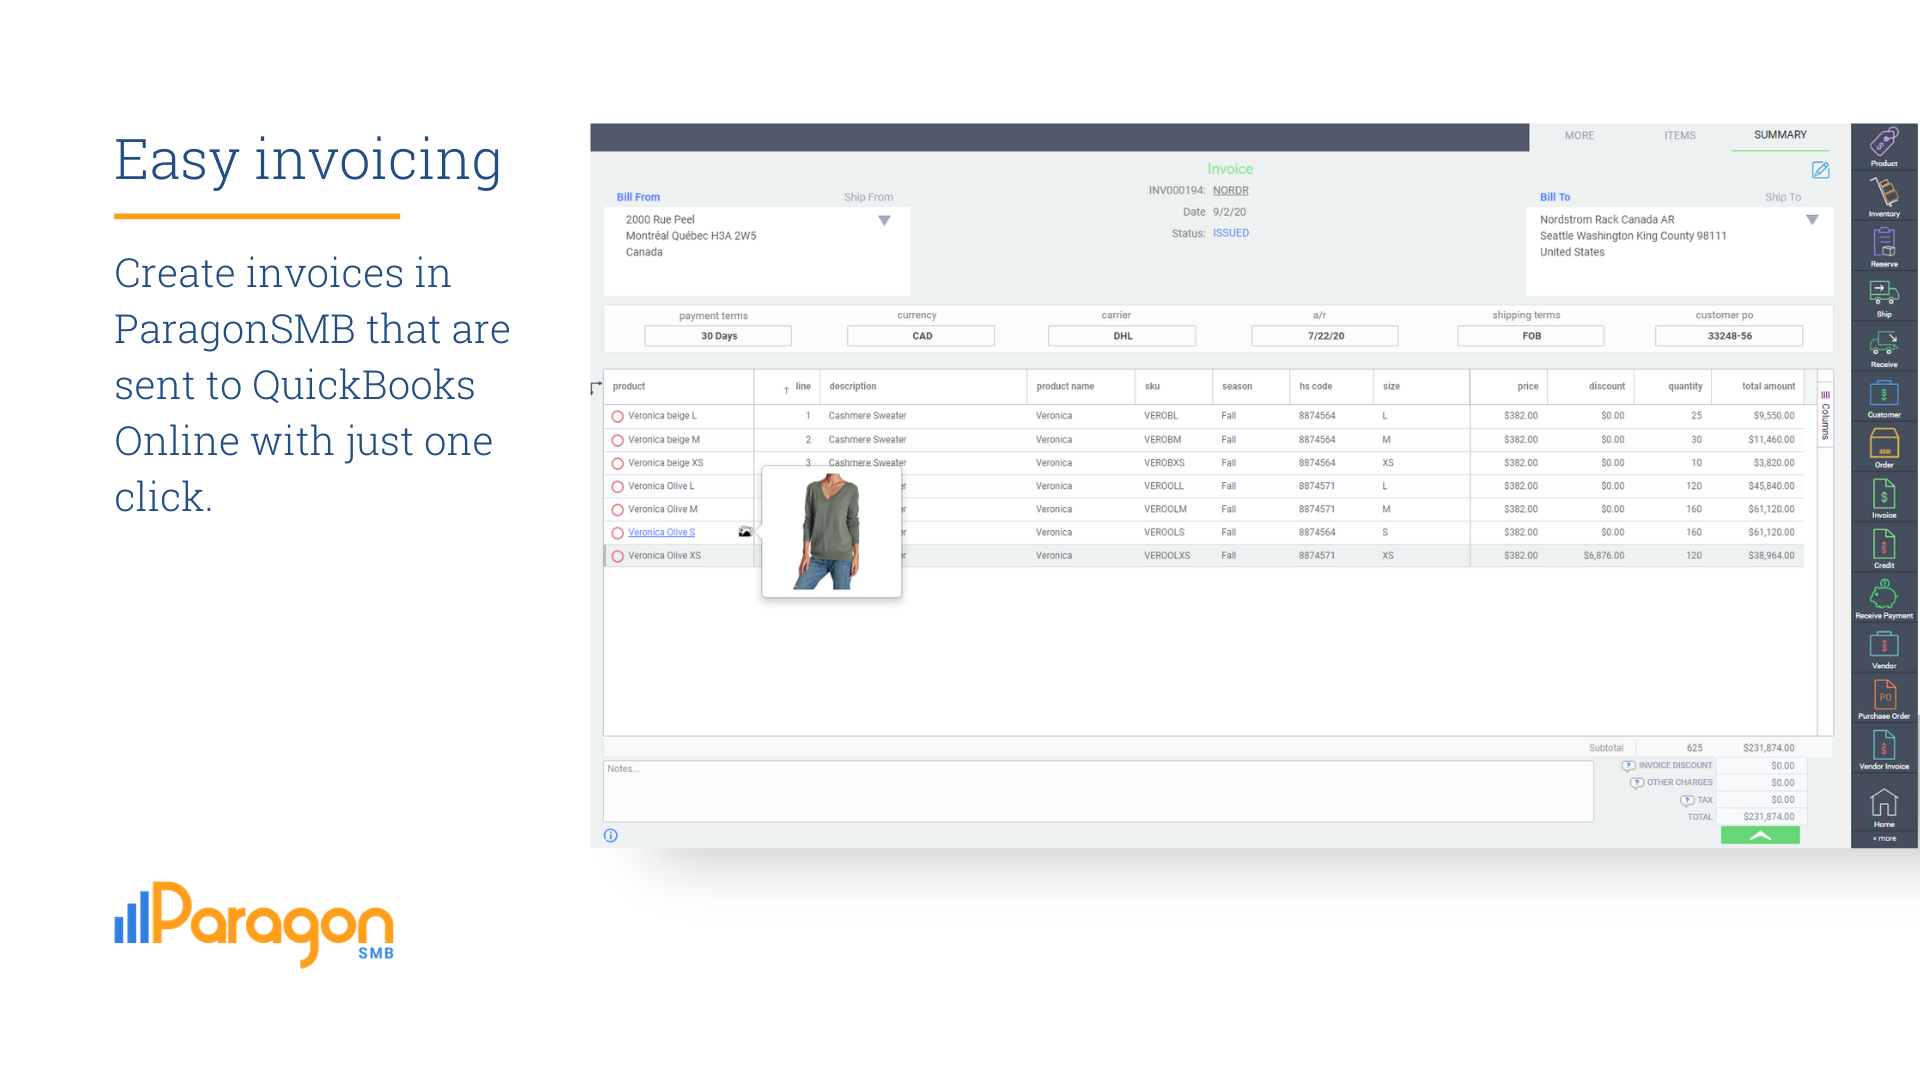Go to Home icon in sidebar
The image size is (1920, 1080).
tap(1884, 808)
